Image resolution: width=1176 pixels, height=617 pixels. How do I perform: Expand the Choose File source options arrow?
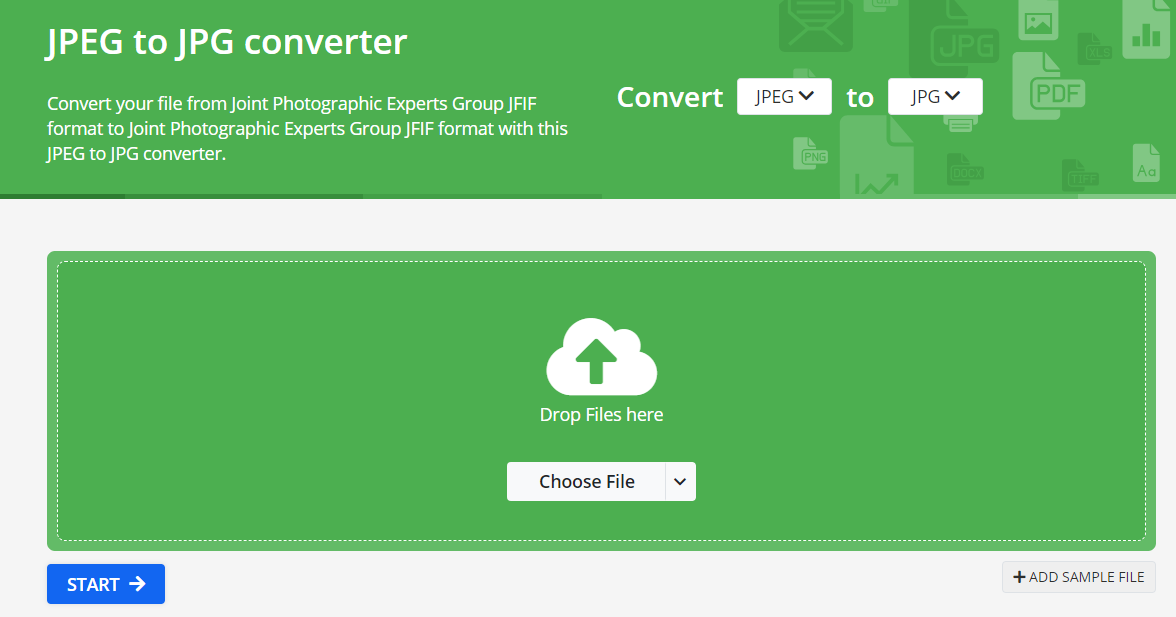pos(680,482)
